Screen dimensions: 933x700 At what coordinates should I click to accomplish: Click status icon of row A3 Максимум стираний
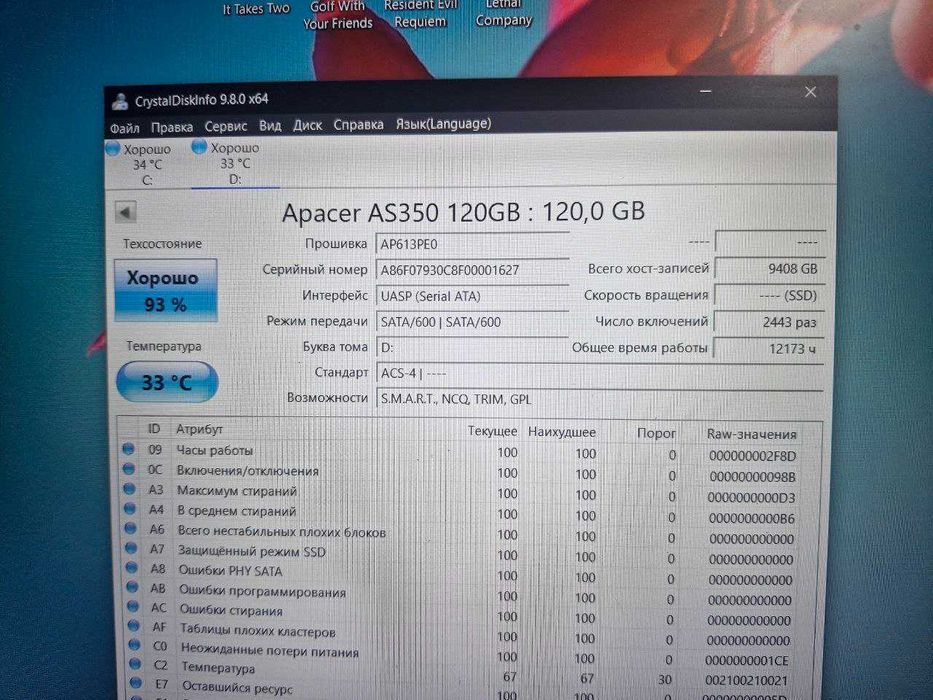tap(129, 489)
